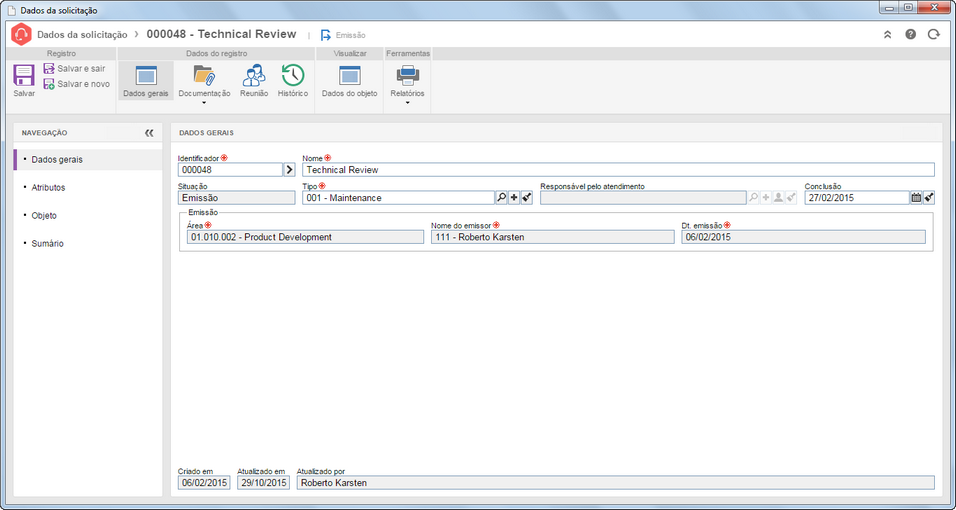The image size is (956, 510).
Task: Click the Relatórios printer icon
Action: coord(407,76)
